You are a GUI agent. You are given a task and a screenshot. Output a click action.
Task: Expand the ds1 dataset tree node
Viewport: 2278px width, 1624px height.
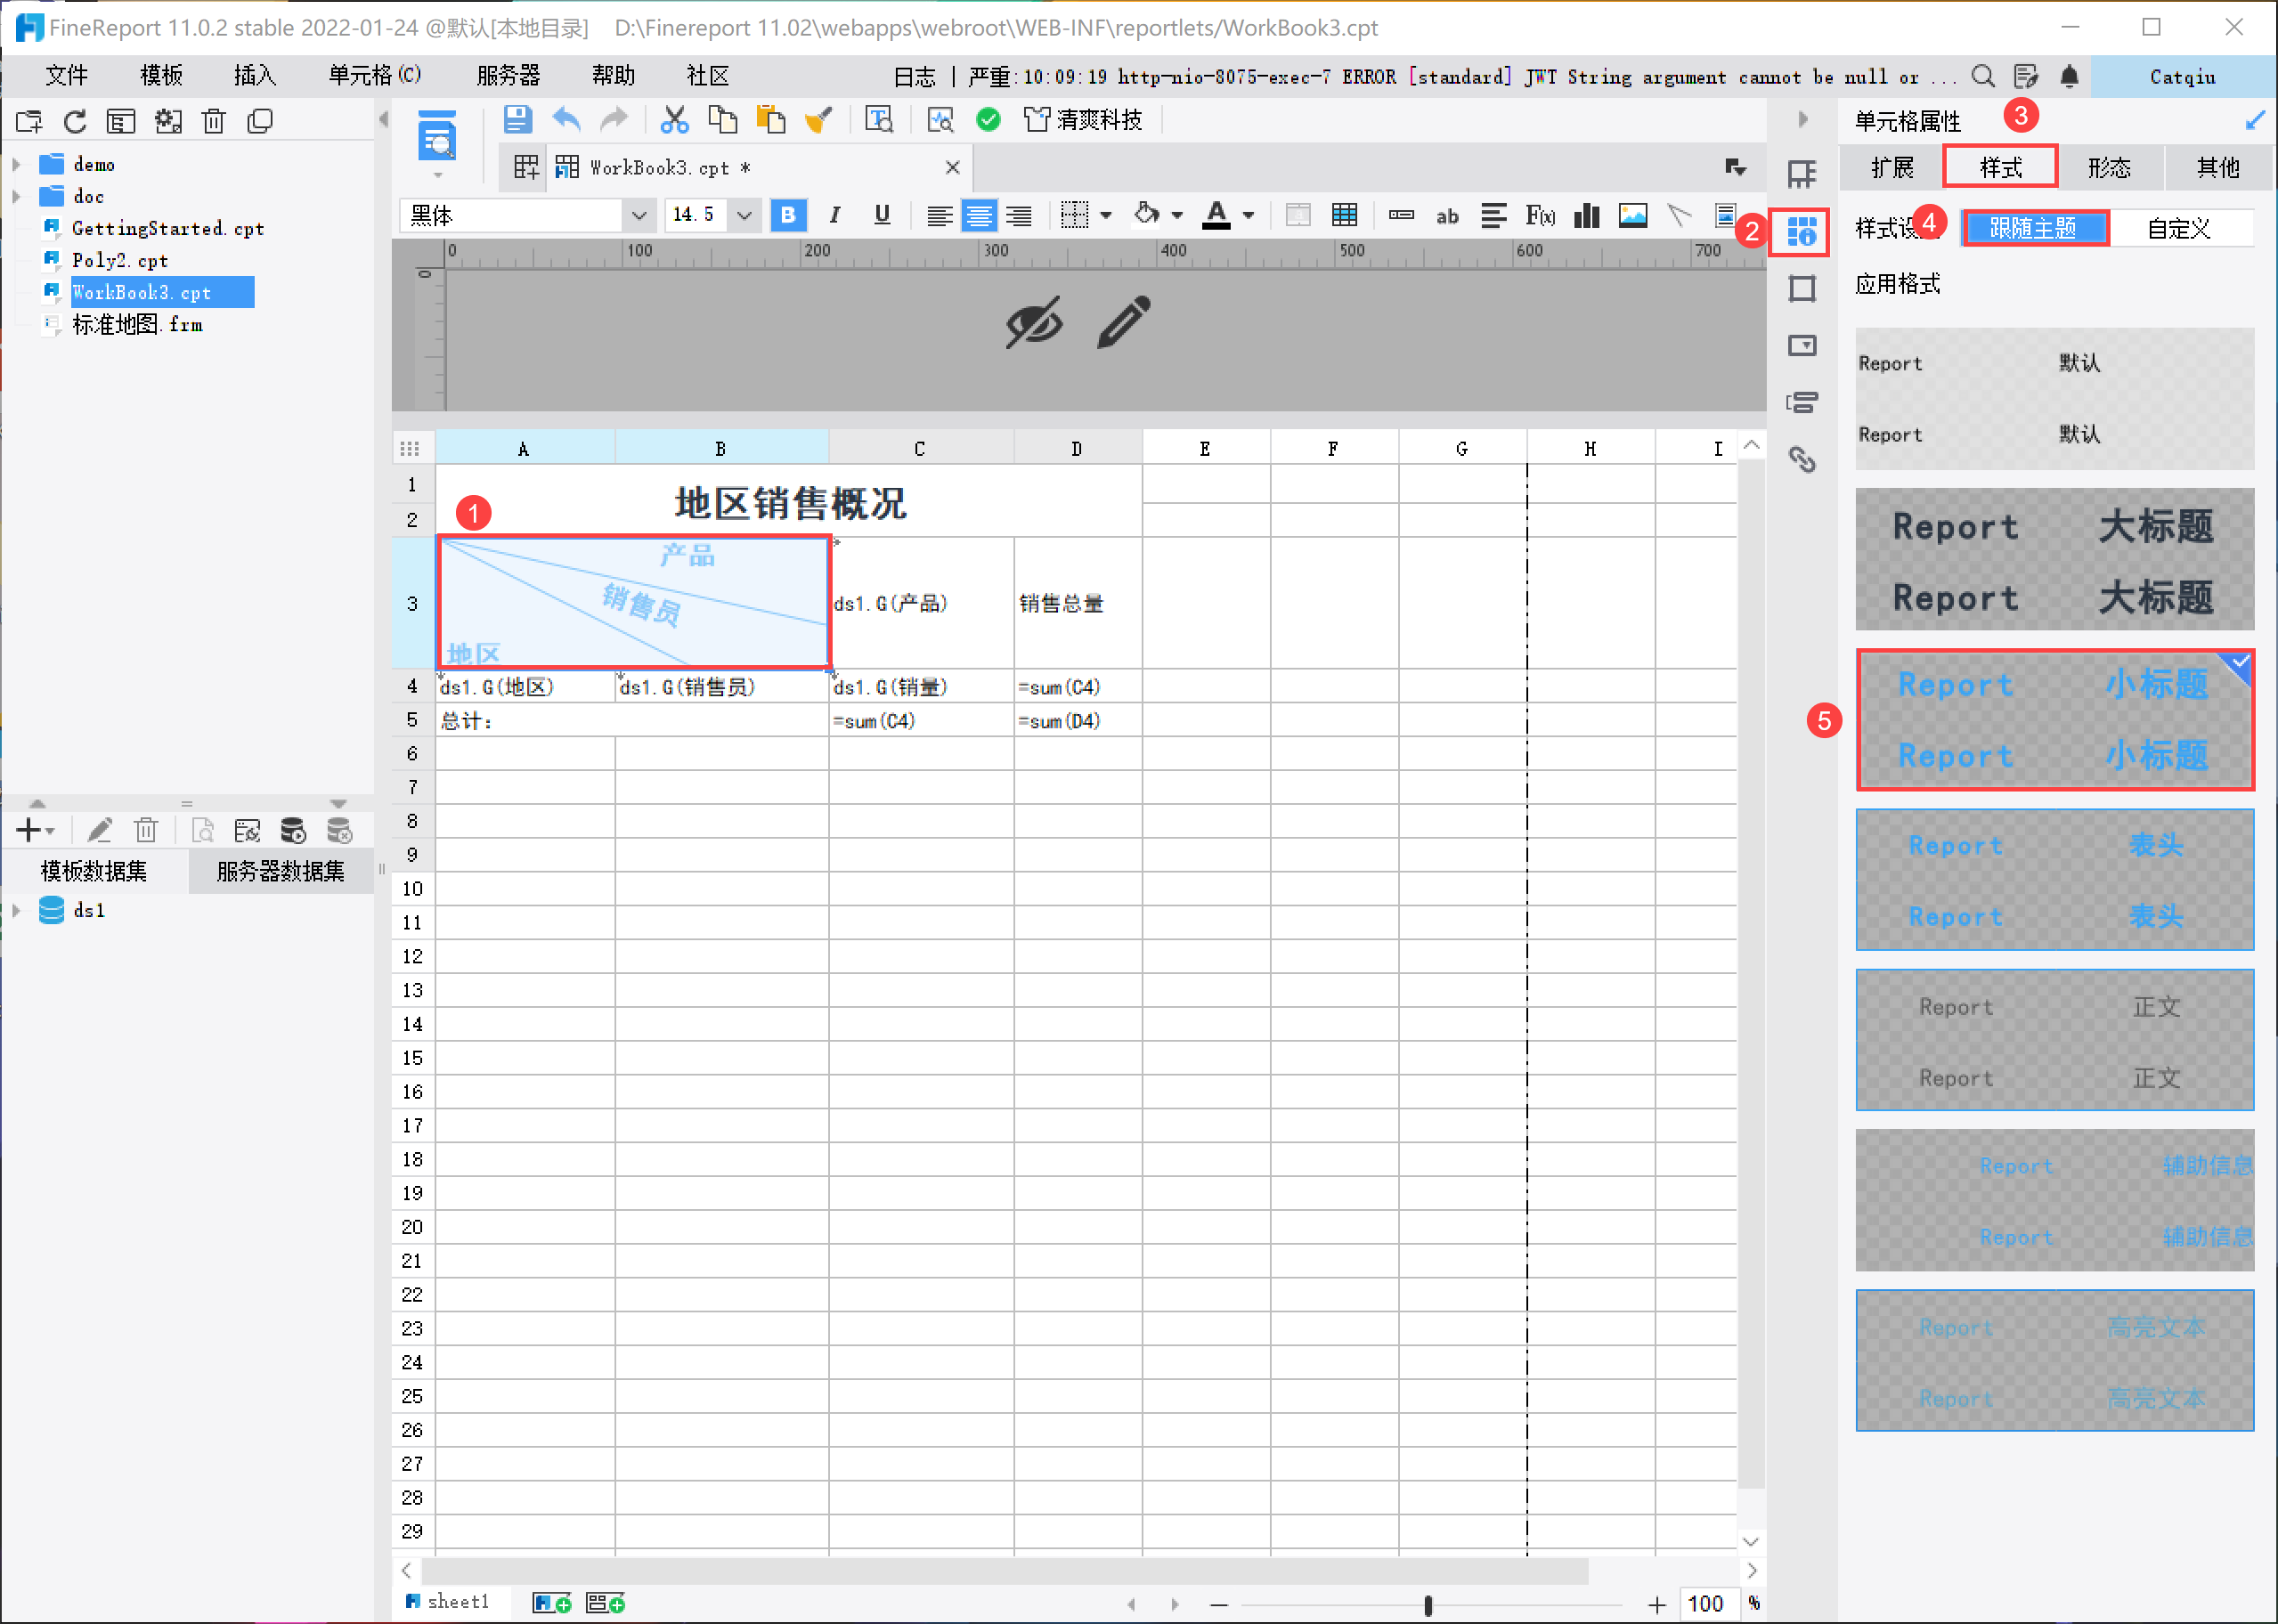(x=17, y=910)
